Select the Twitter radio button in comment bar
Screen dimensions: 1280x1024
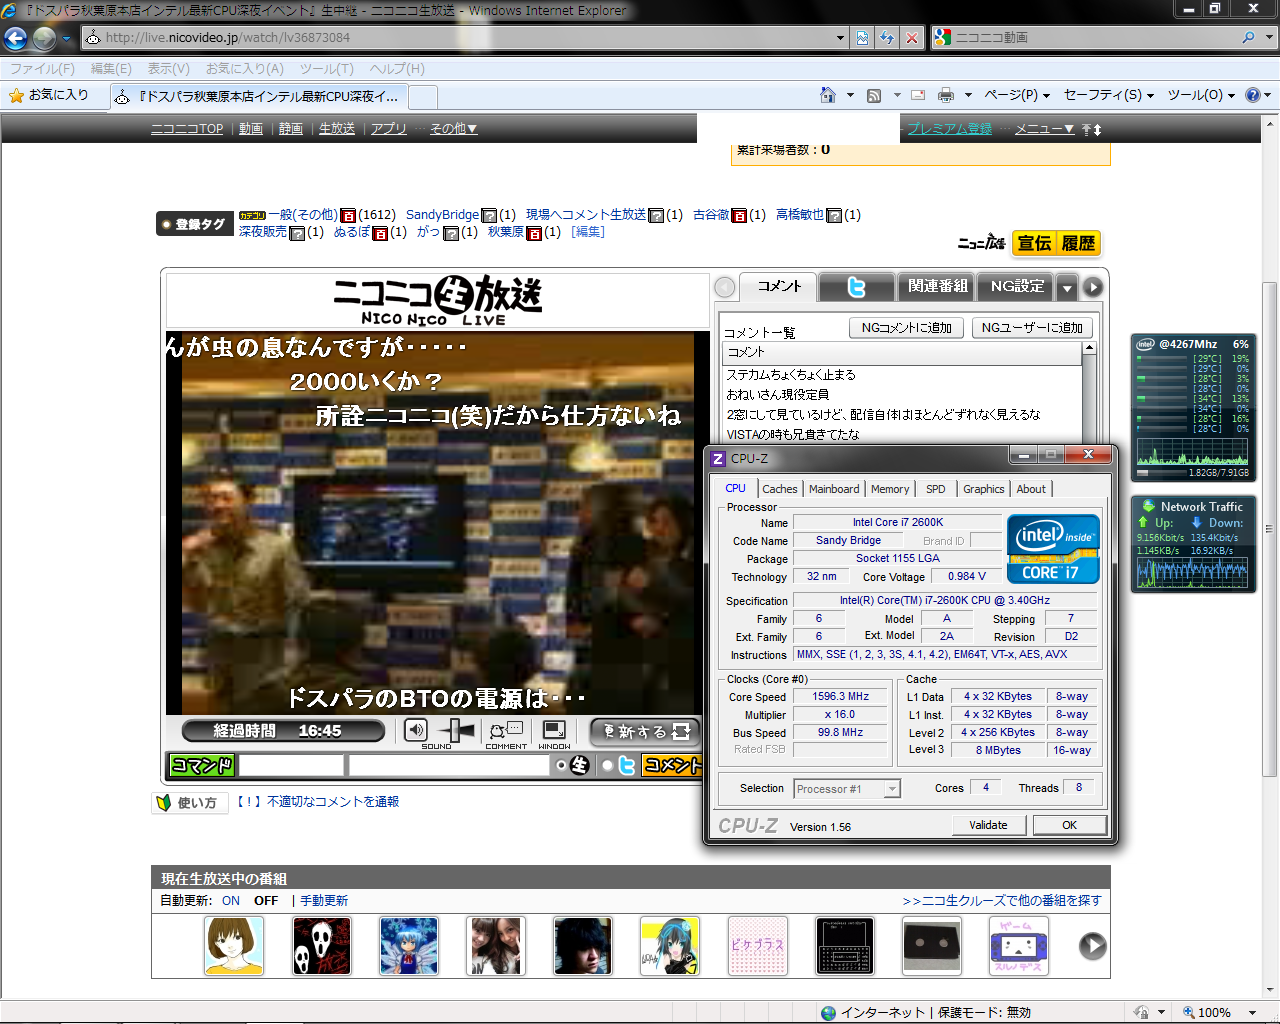607,765
